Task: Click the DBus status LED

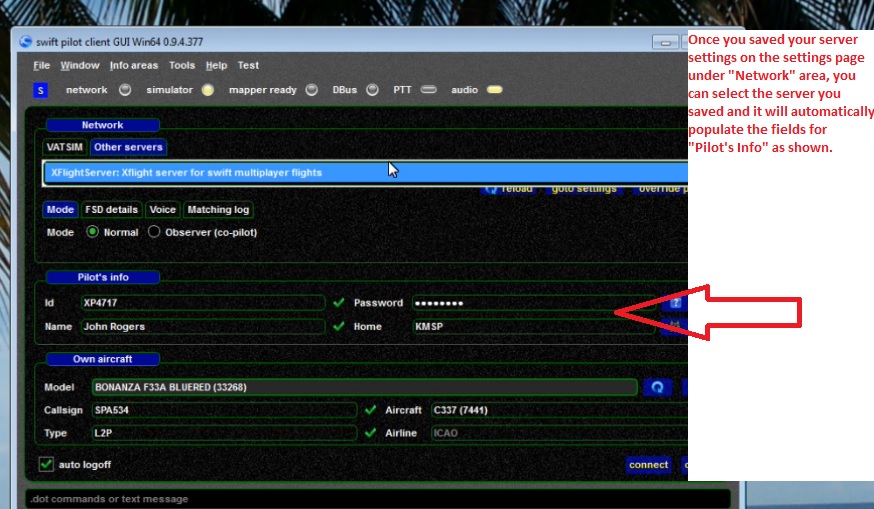Action: coord(372,90)
